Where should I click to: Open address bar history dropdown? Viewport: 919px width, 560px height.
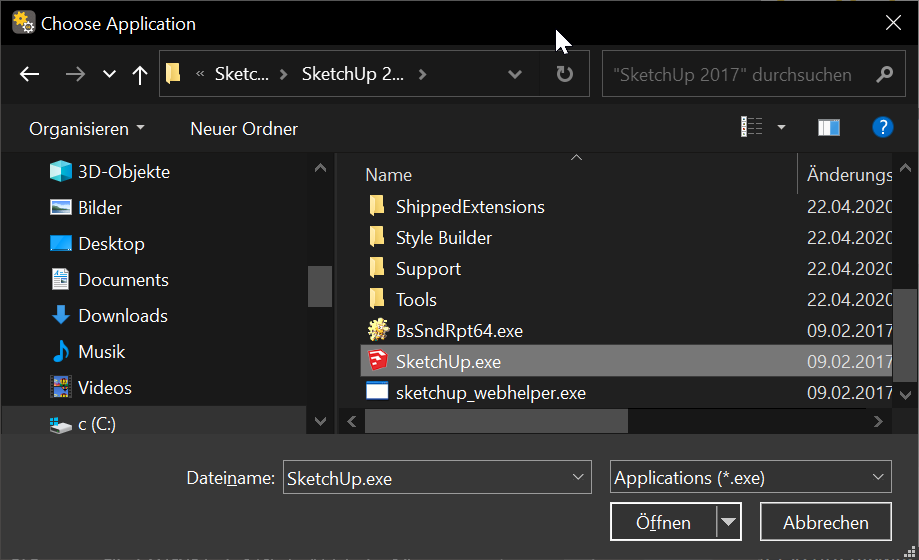click(515, 74)
